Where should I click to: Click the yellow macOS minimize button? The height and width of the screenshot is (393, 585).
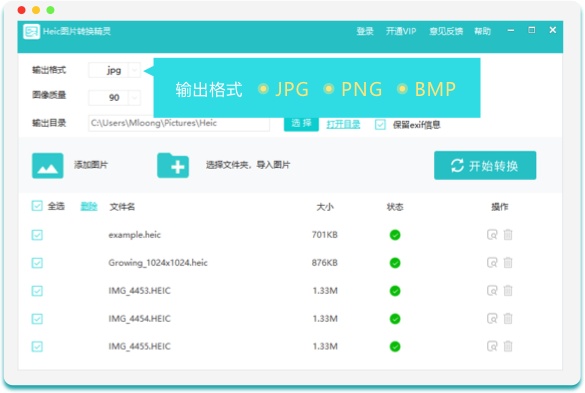36,10
